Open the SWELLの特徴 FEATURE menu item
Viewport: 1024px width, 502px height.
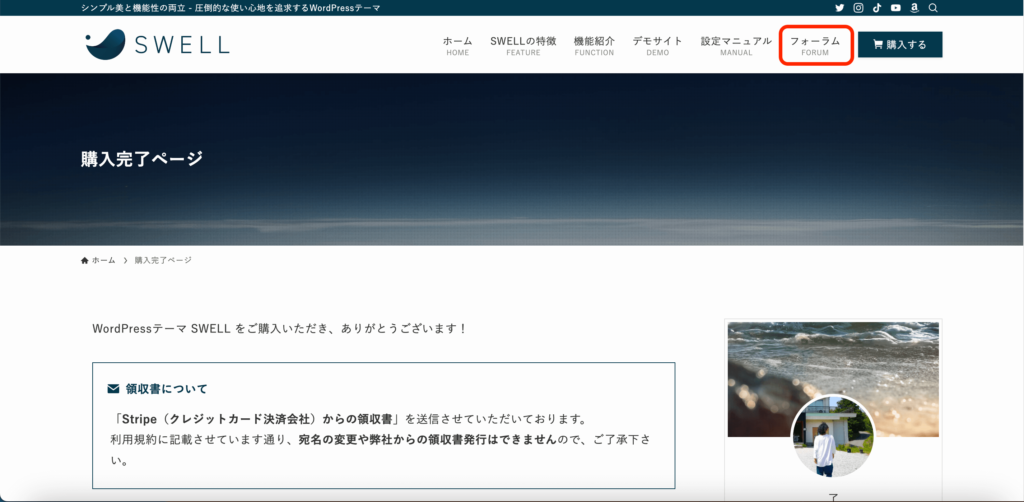click(x=523, y=46)
